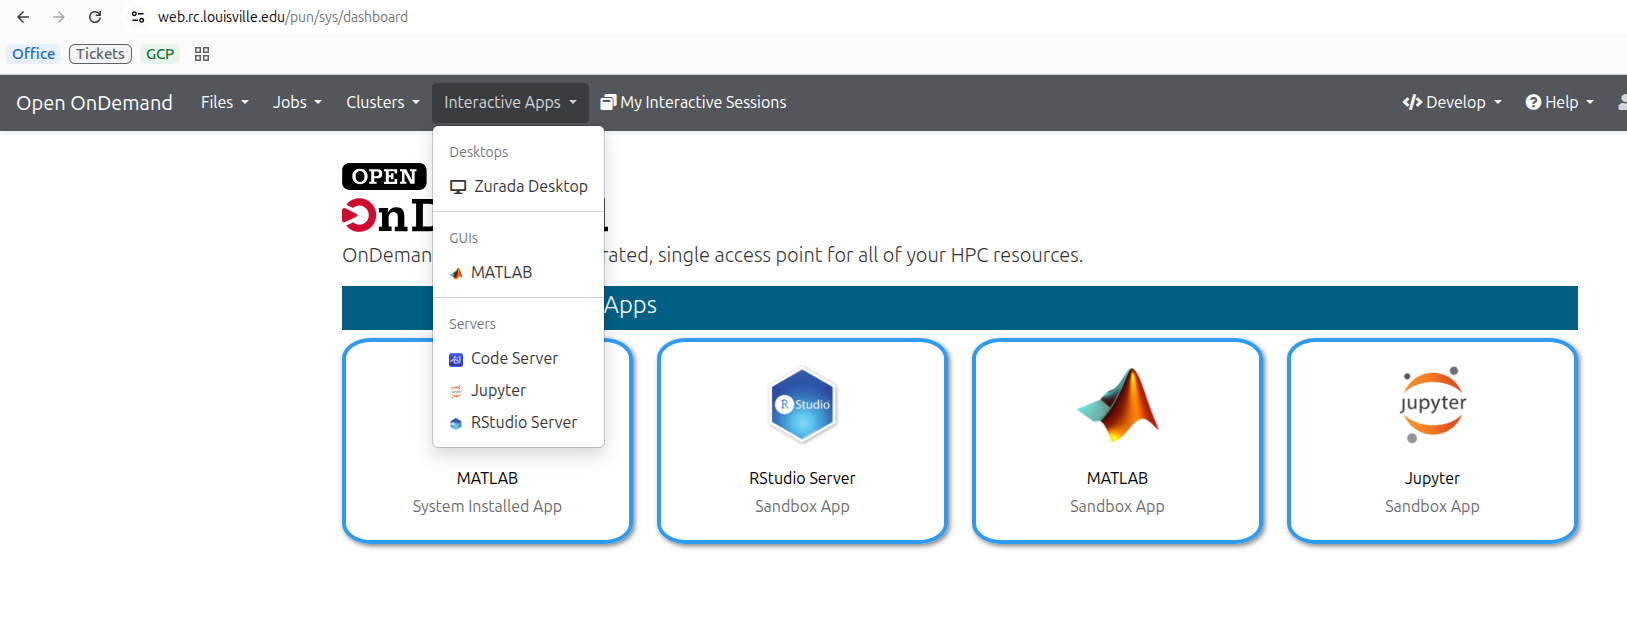Click the RStudio hexagon logo
The image size is (1627, 631).
tap(802, 404)
